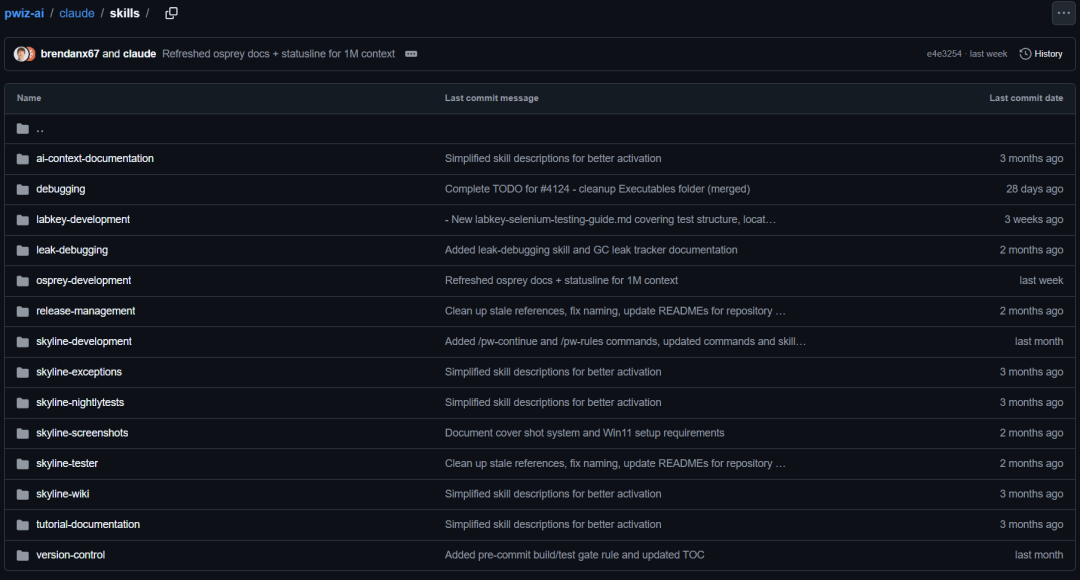Open the skyline-development folder
This screenshot has width=1080, height=580.
click(x=84, y=341)
